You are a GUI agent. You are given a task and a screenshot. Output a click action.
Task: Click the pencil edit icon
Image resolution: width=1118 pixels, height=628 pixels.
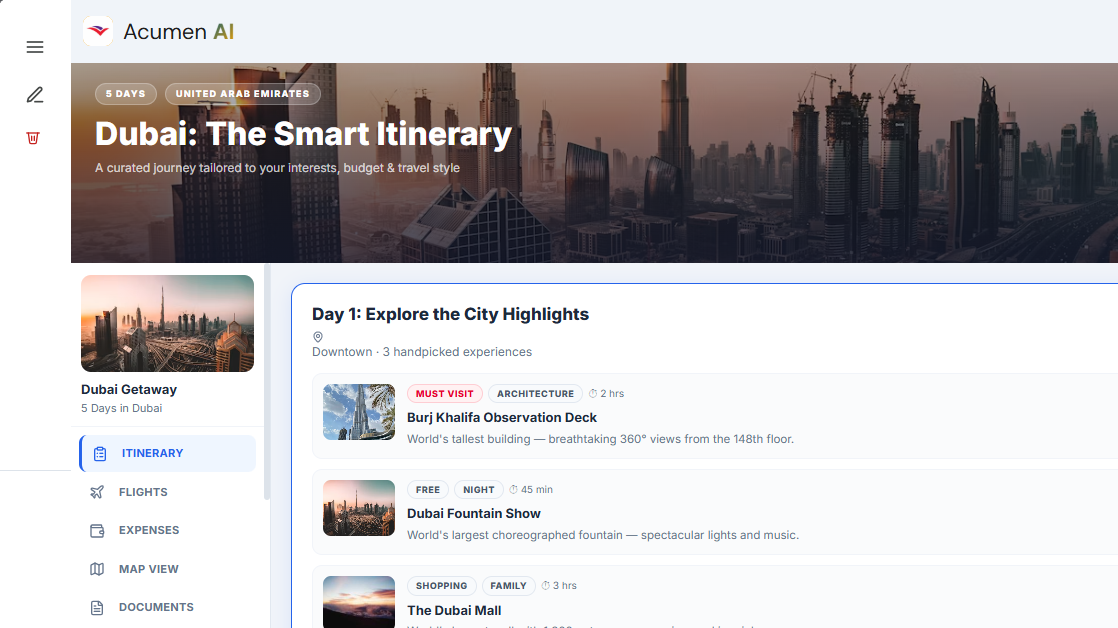click(35, 95)
